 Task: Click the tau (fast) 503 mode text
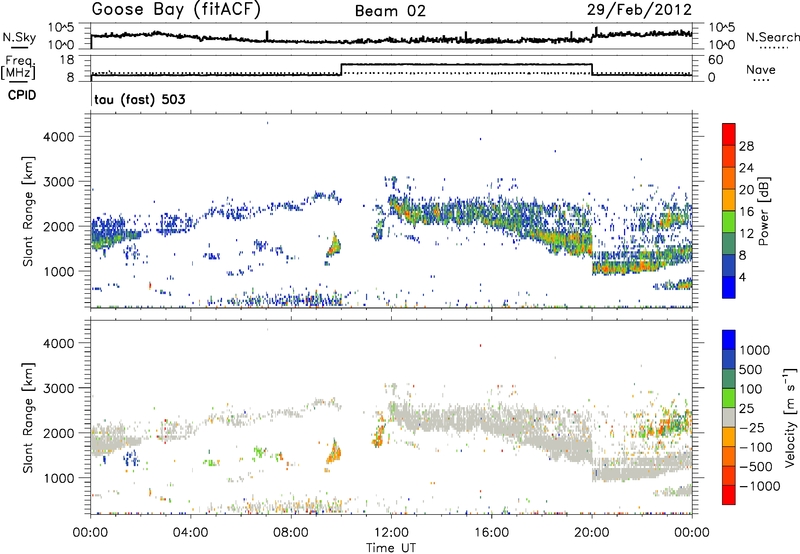coord(139,99)
